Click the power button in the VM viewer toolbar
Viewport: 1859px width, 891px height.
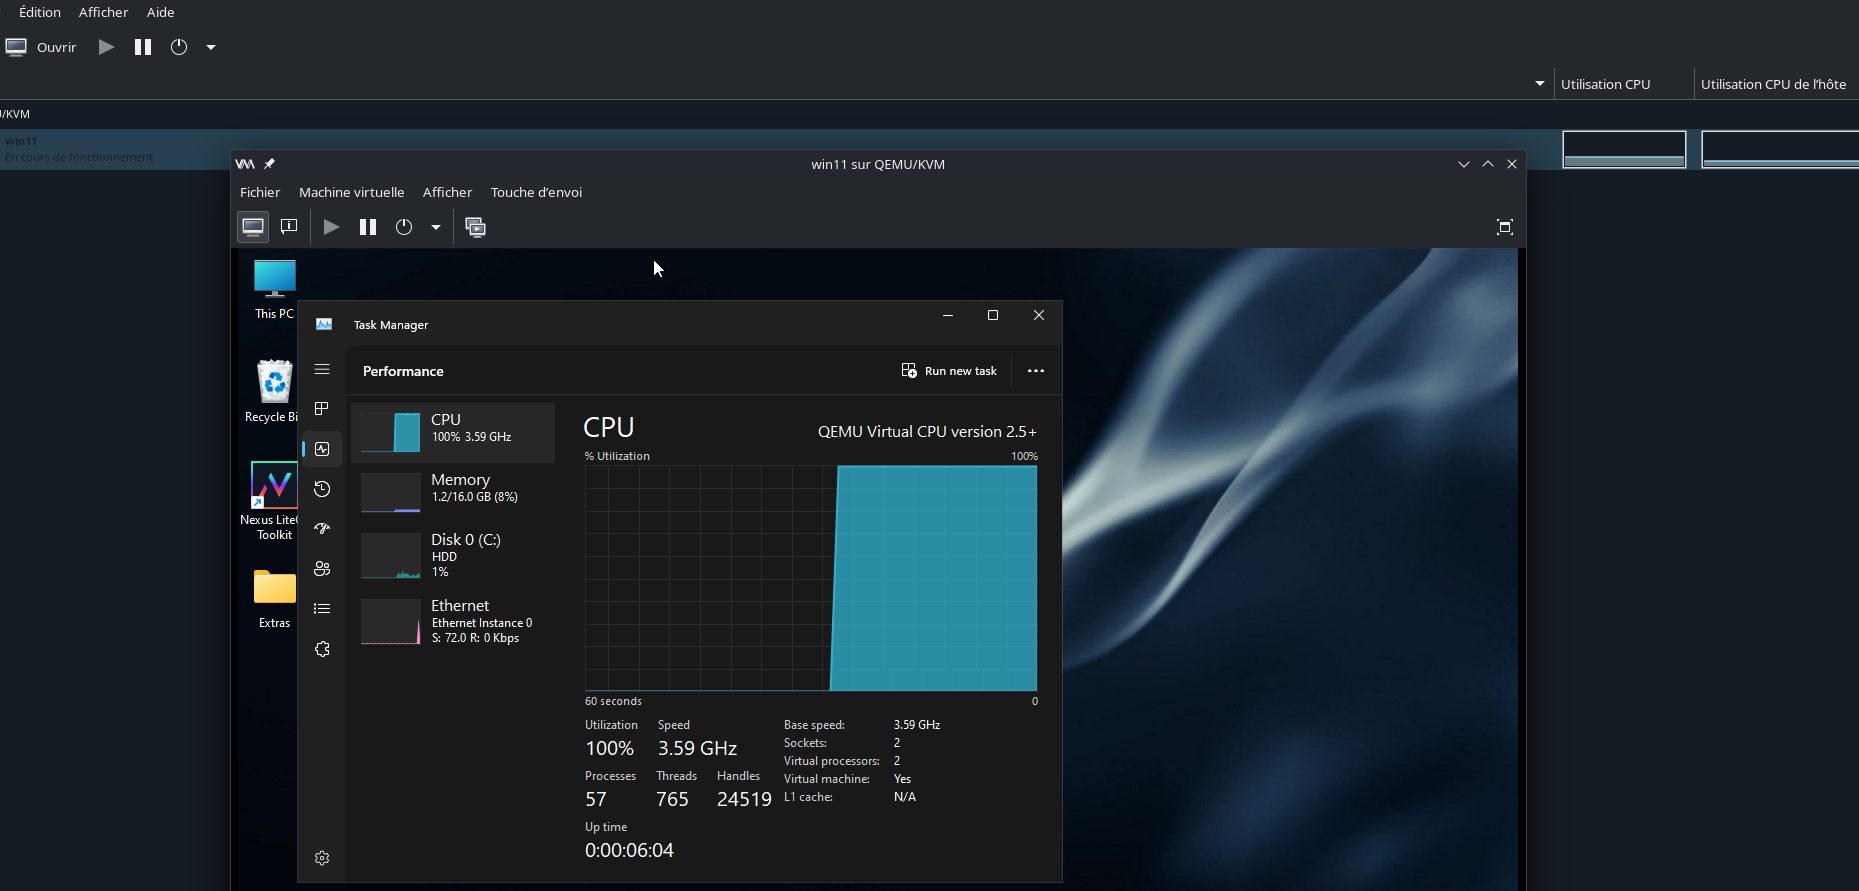point(404,227)
